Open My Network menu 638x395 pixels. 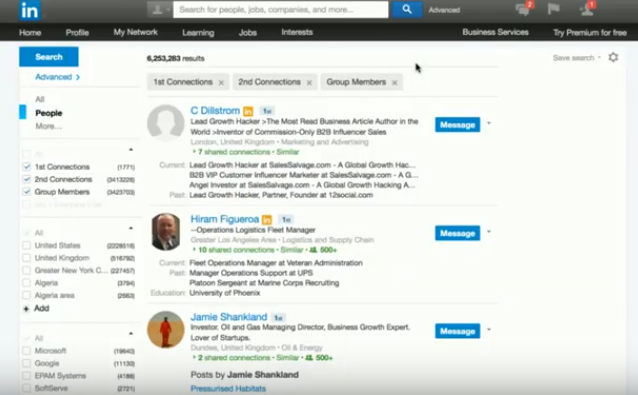coord(135,32)
